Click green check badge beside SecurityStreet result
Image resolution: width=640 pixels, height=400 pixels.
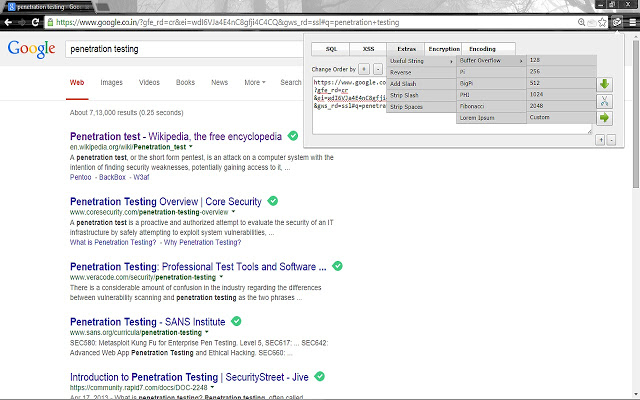click(x=320, y=376)
